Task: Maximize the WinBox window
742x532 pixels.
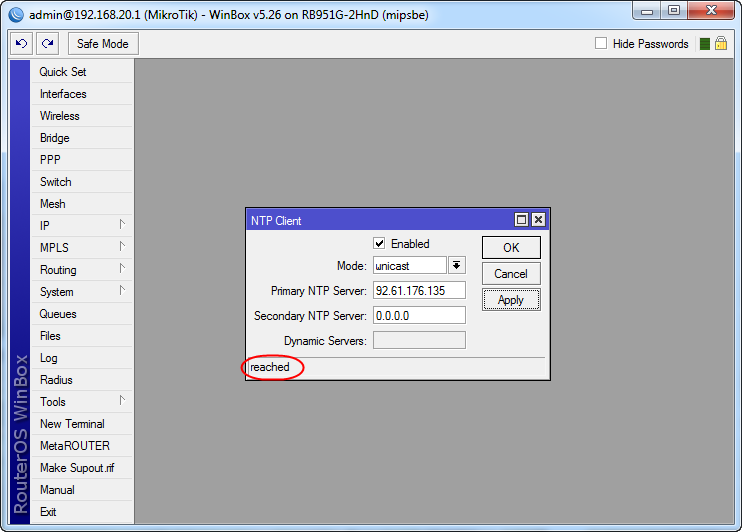Action: [674, 11]
